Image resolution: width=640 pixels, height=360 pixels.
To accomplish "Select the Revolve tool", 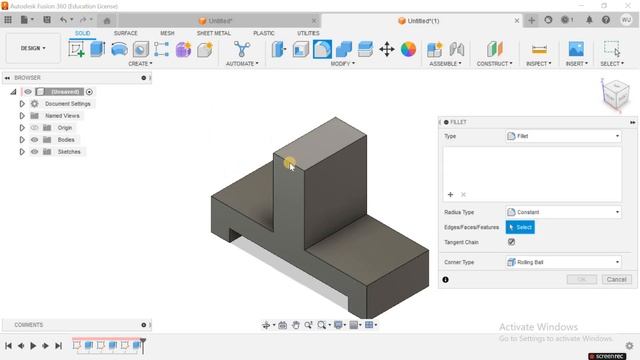I will click(119, 49).
